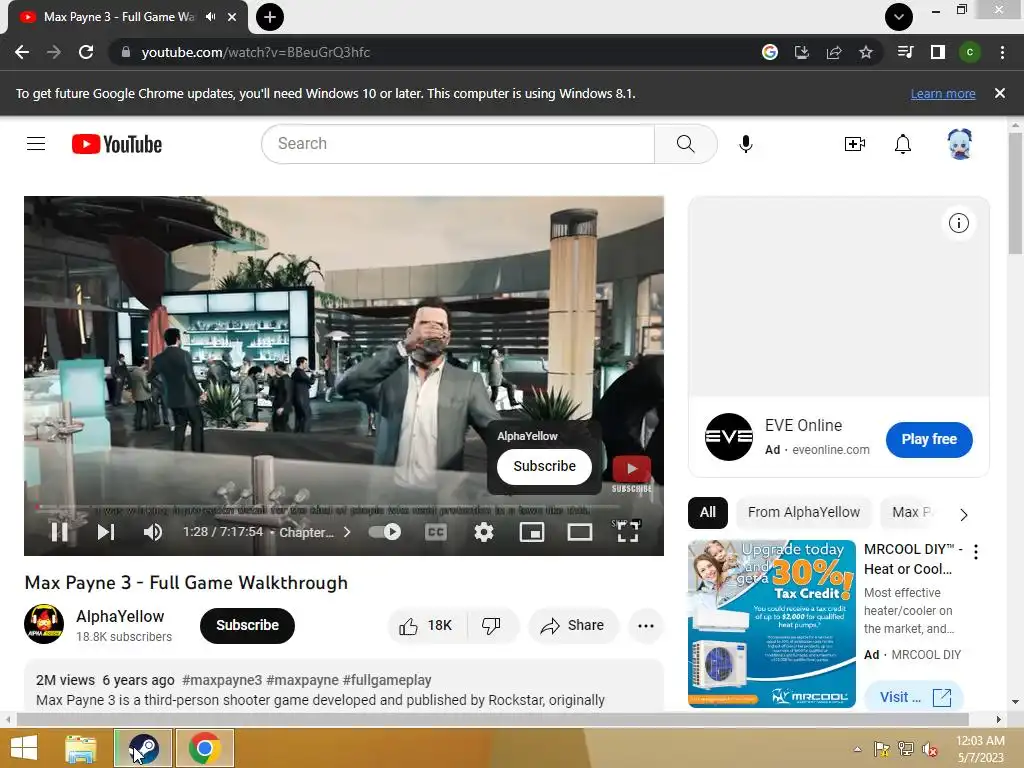
Task: Select the All filter chip
Action: [707, 513]
